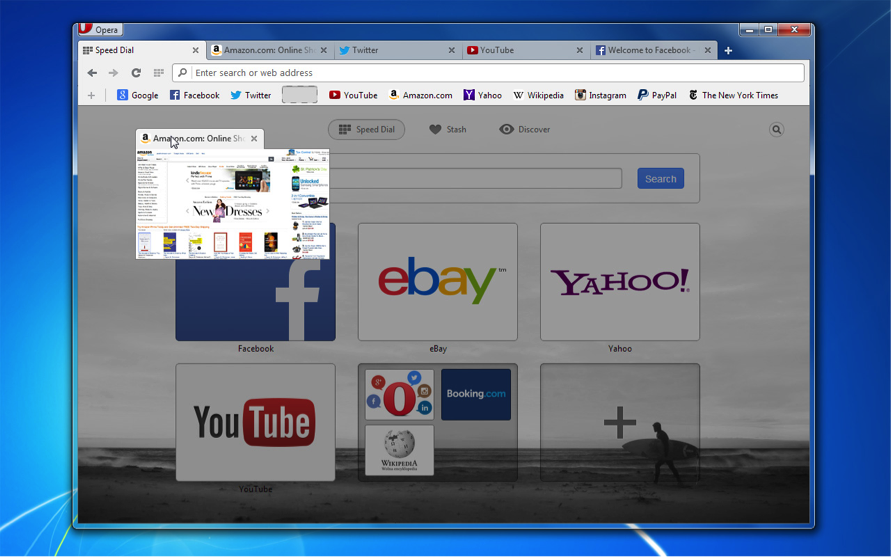891x557 pixels.
Task: Go forward with the forward arrow
Action: click(x=113, y=73)
